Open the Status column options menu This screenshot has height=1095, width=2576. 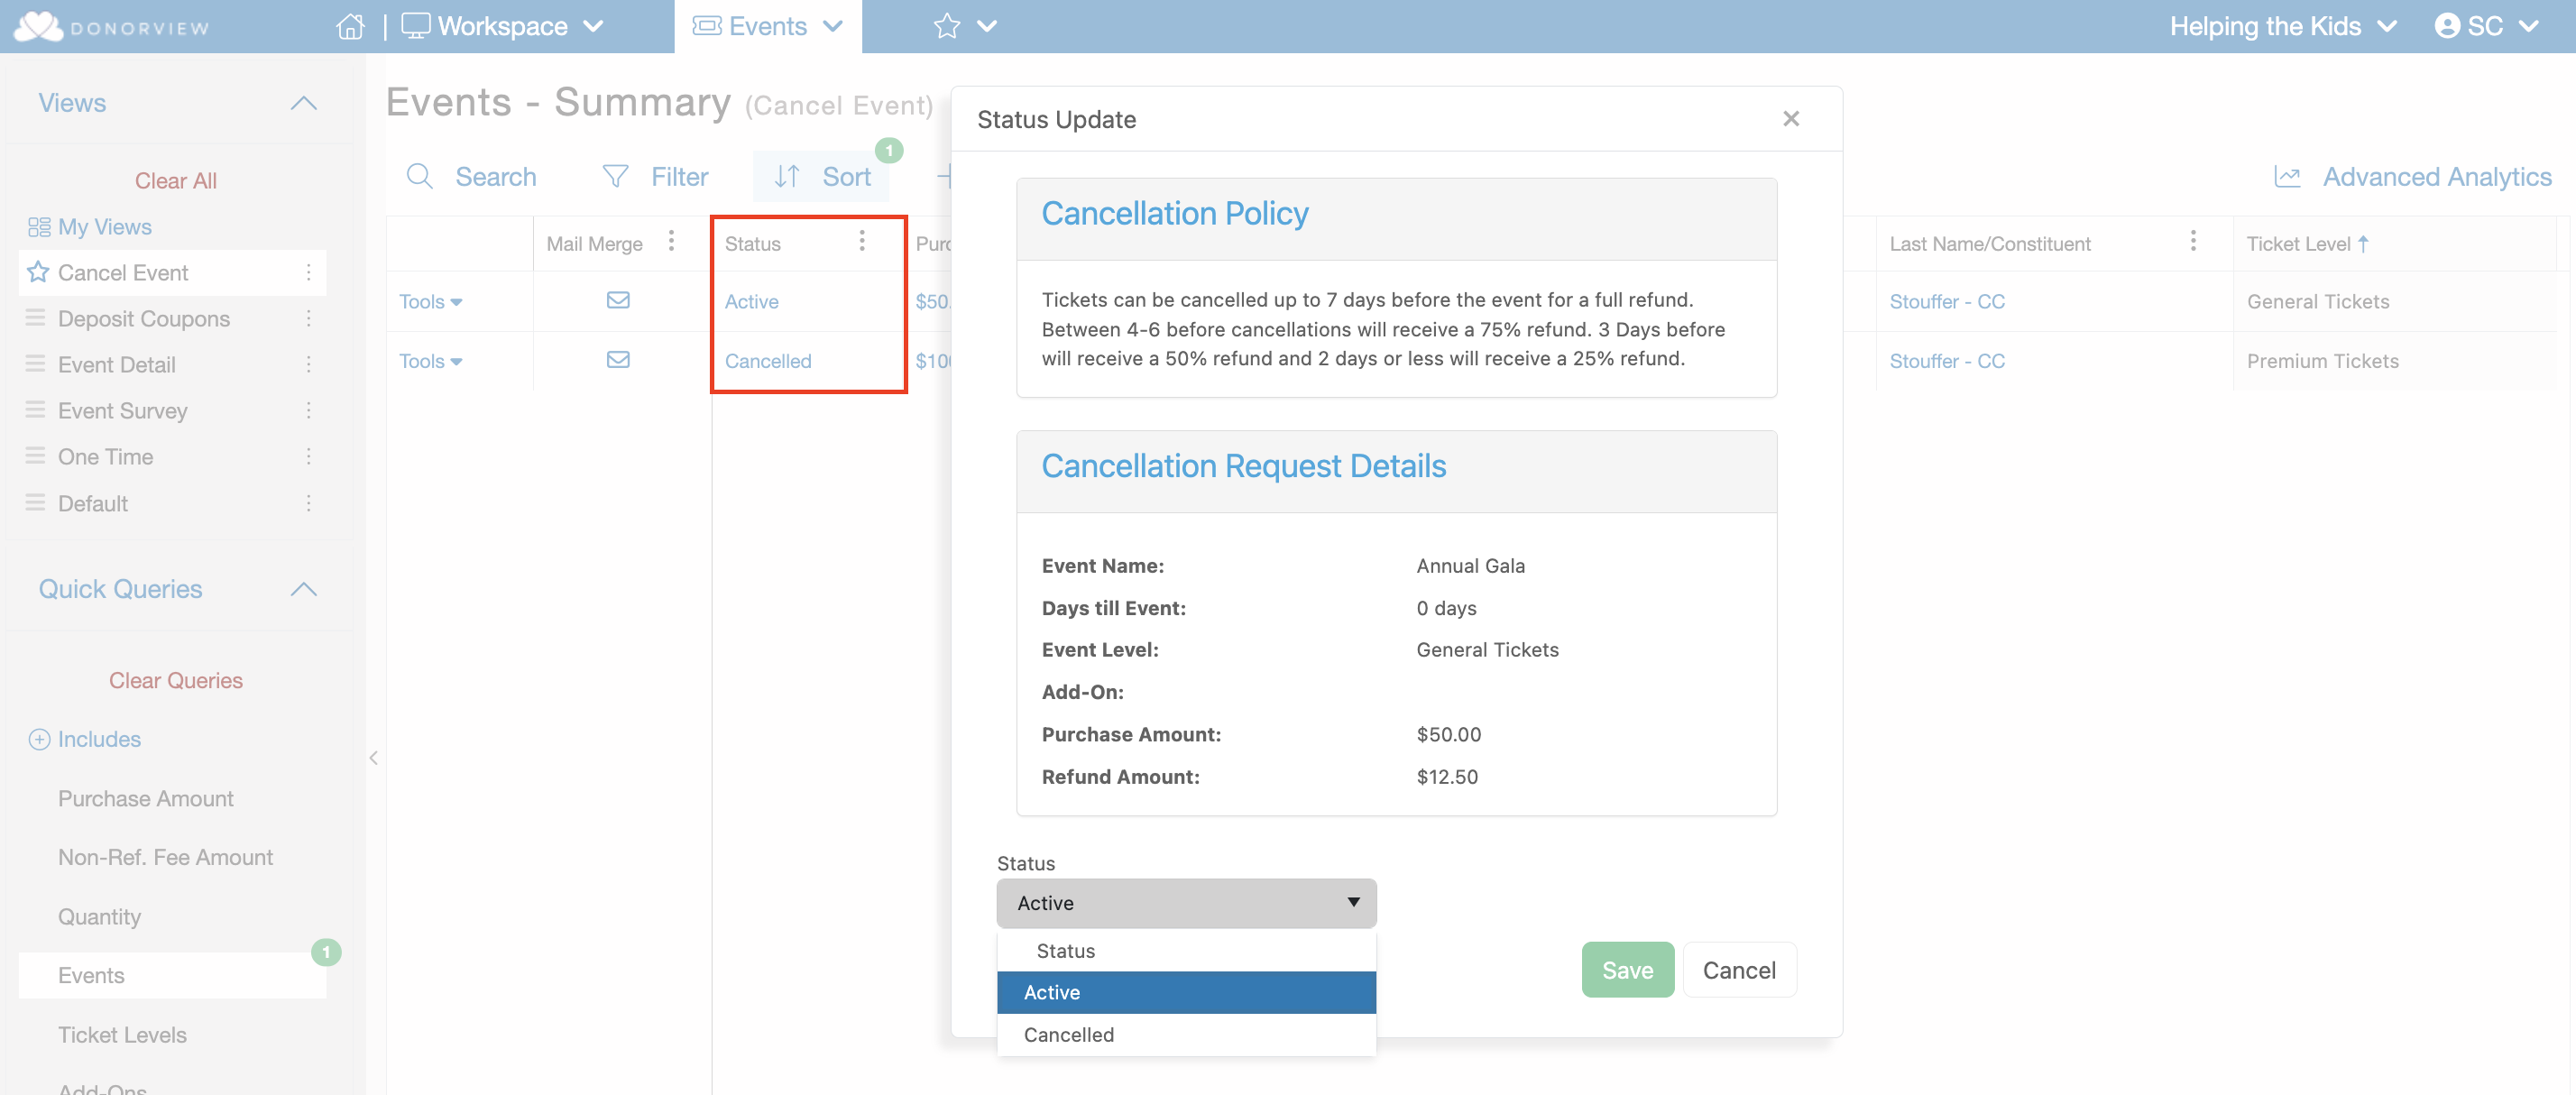(x=862, y=241)
